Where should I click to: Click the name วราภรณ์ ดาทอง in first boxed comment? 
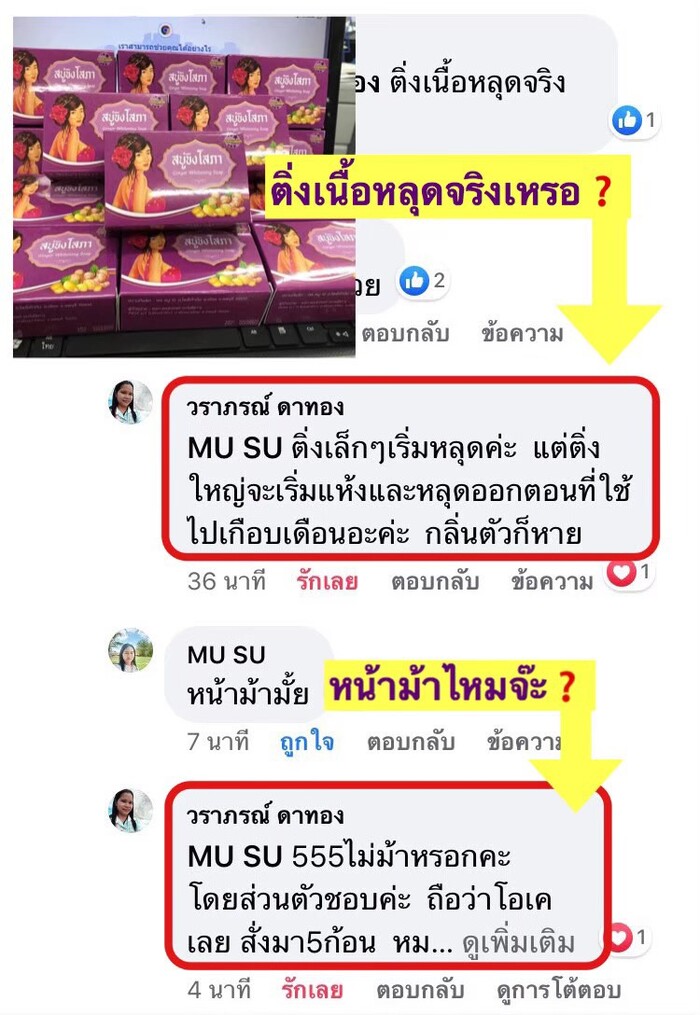265,407
